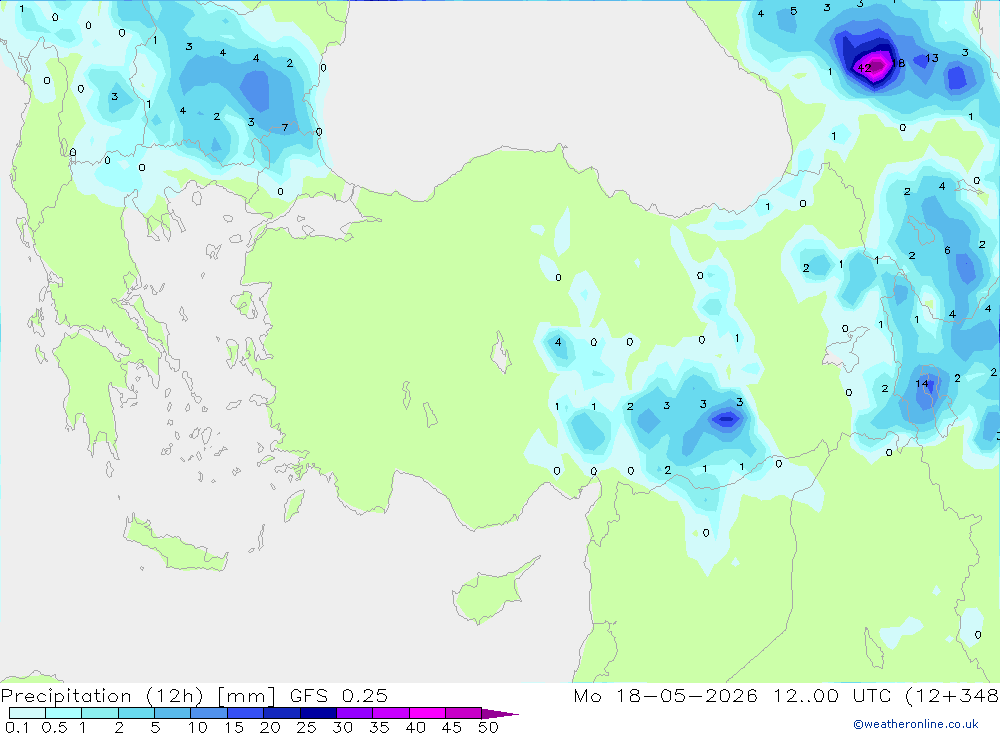Click the '6' precipitation value on map

click(948, 250)
